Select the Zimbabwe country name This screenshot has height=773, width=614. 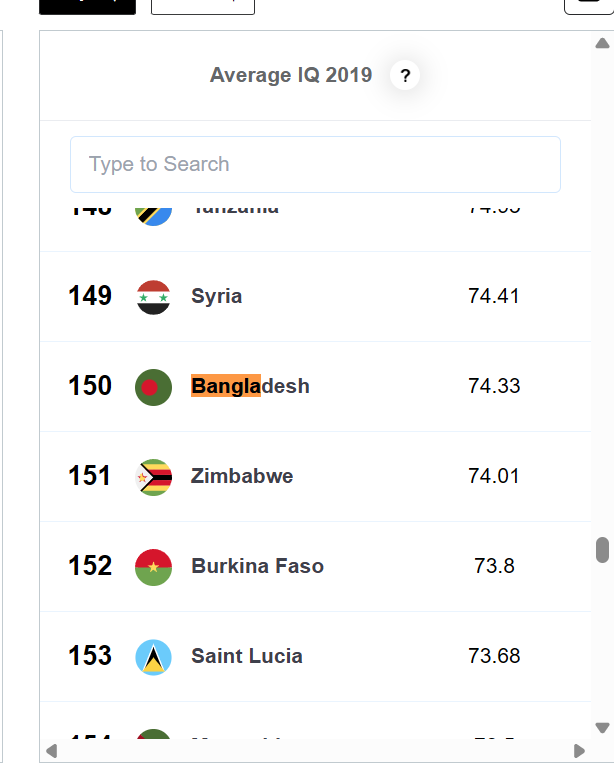click(x=242, y=476)
